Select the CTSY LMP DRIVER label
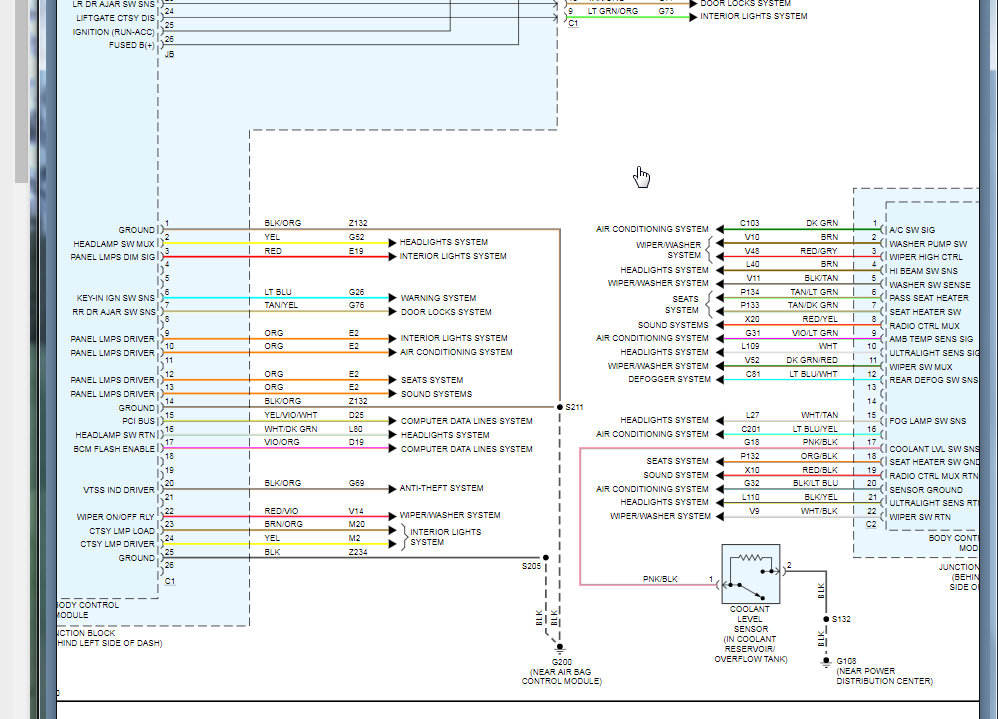Viewport: 998px width, 719px height. click(x=117, y=544)
